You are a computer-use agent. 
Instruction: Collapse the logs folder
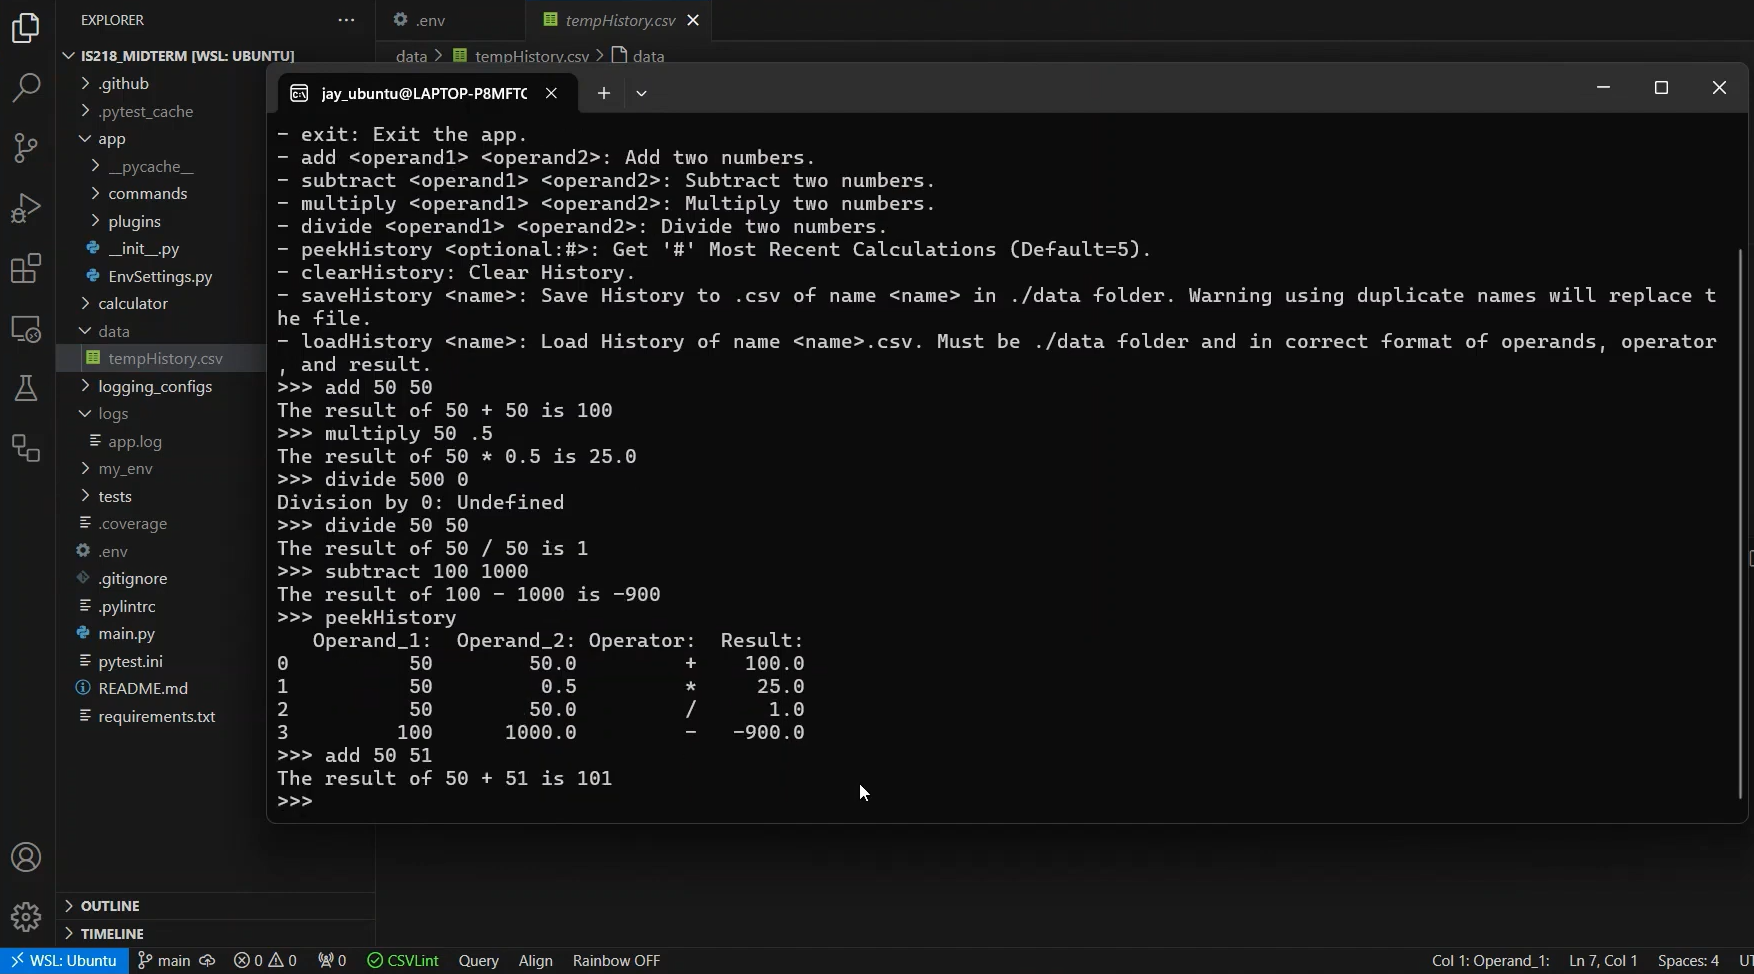tap(113, 413)
